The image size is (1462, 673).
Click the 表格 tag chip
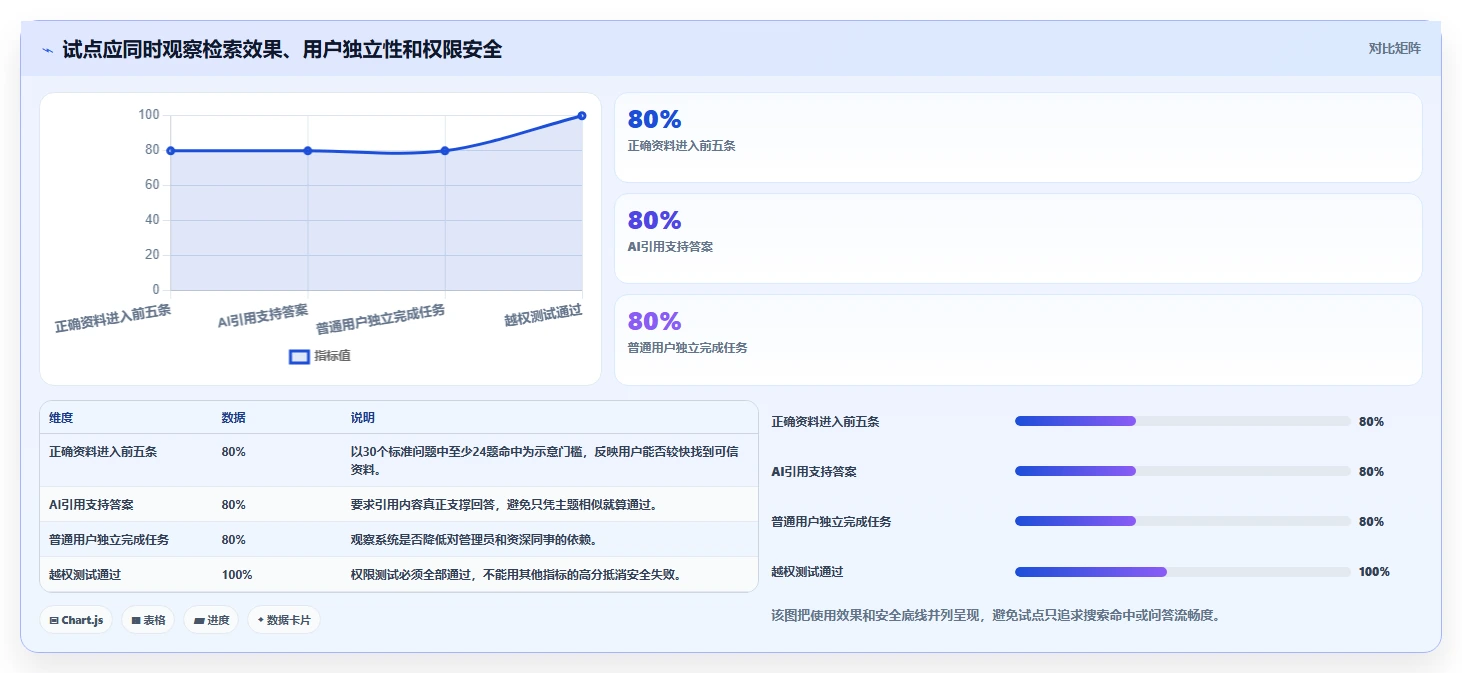point(148,620)
